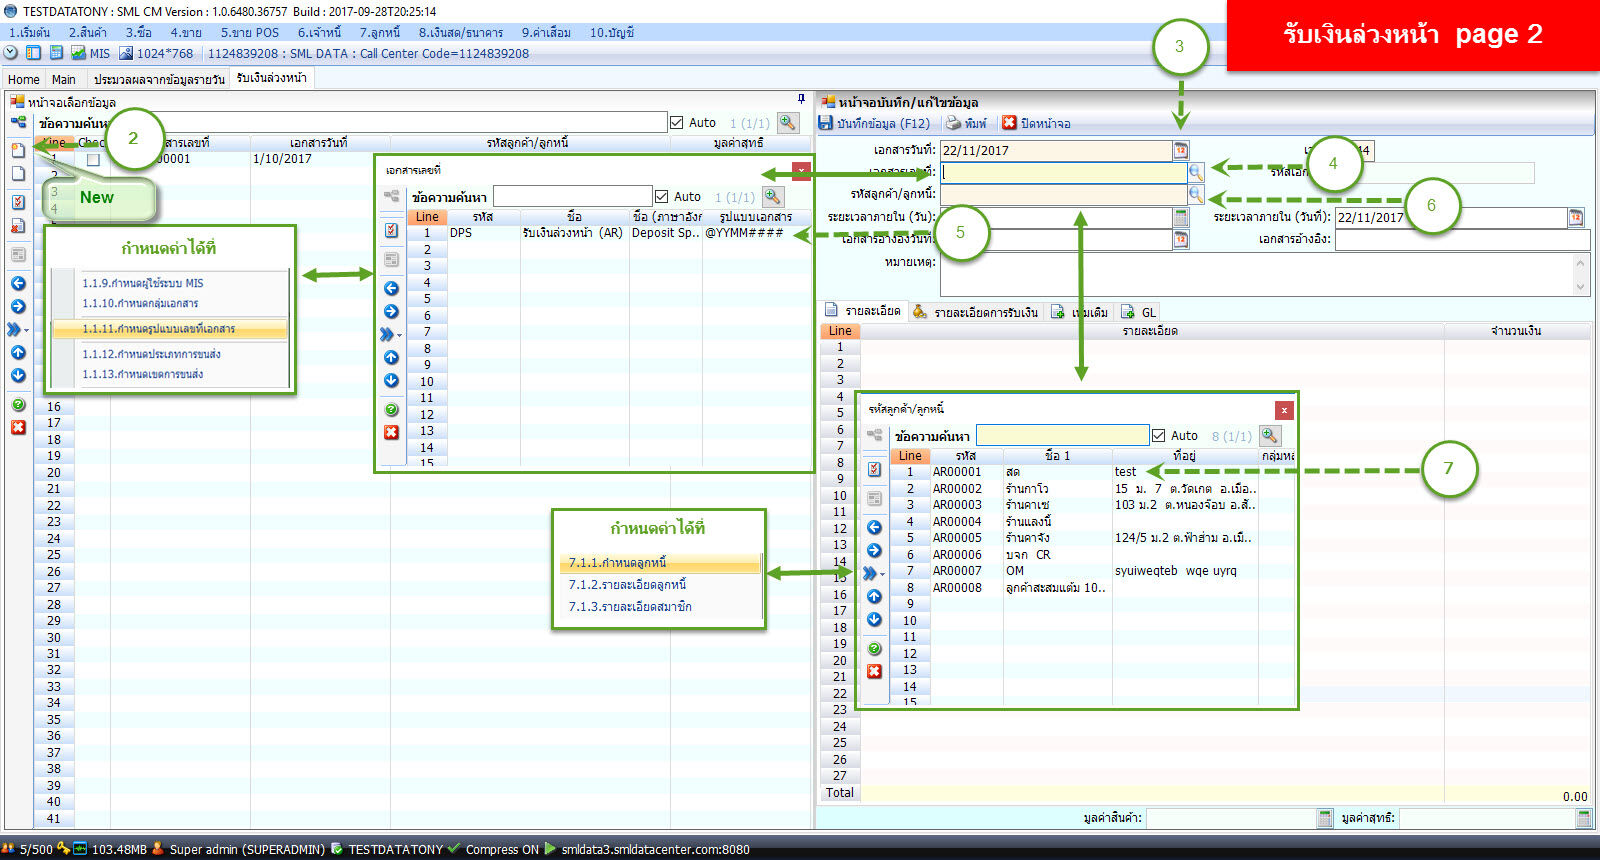Click the delete document icon in the left toolbar
1600x860 pixels.
pos(18,226)
